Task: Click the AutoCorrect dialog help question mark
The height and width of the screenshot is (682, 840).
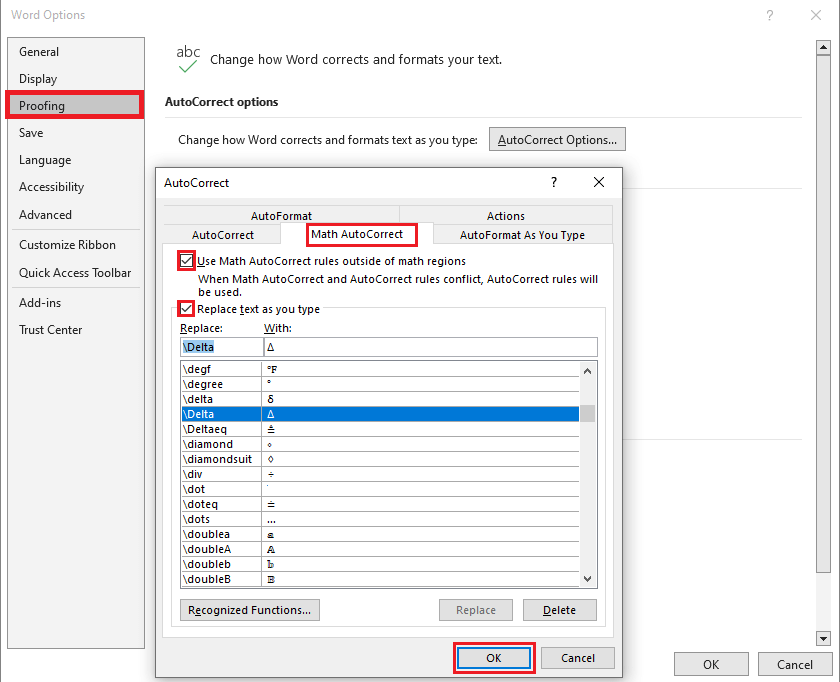Action: tap(554, 183)
